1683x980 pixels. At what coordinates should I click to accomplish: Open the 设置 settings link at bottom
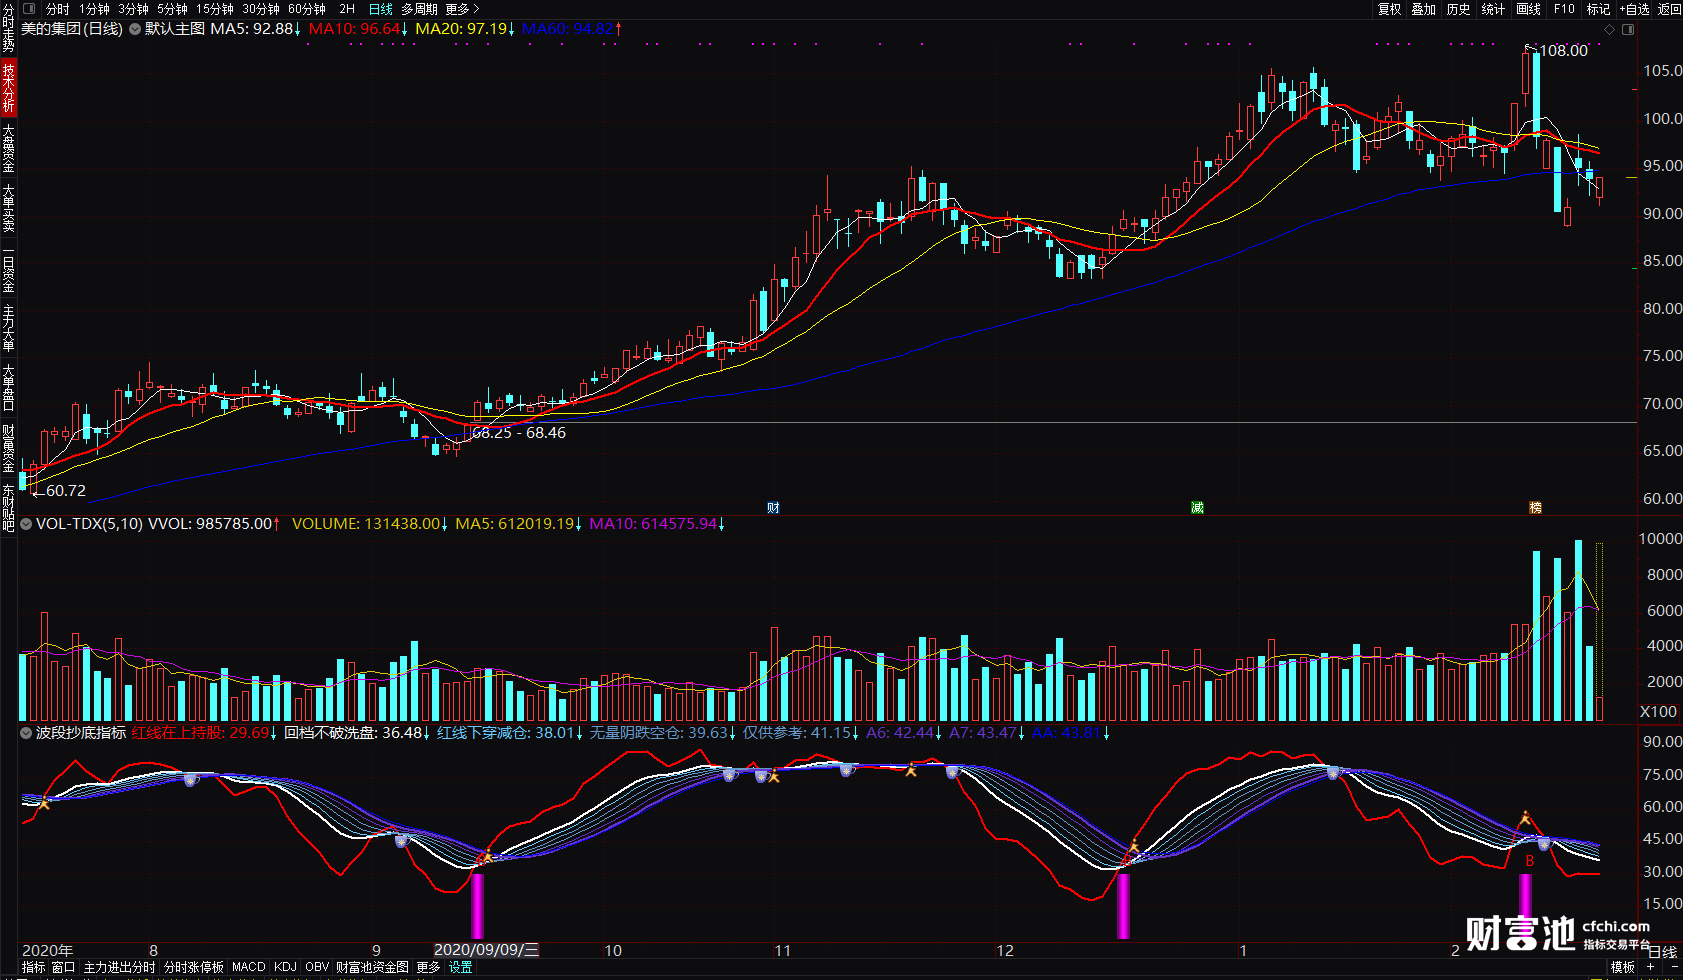tap(460, 968)
